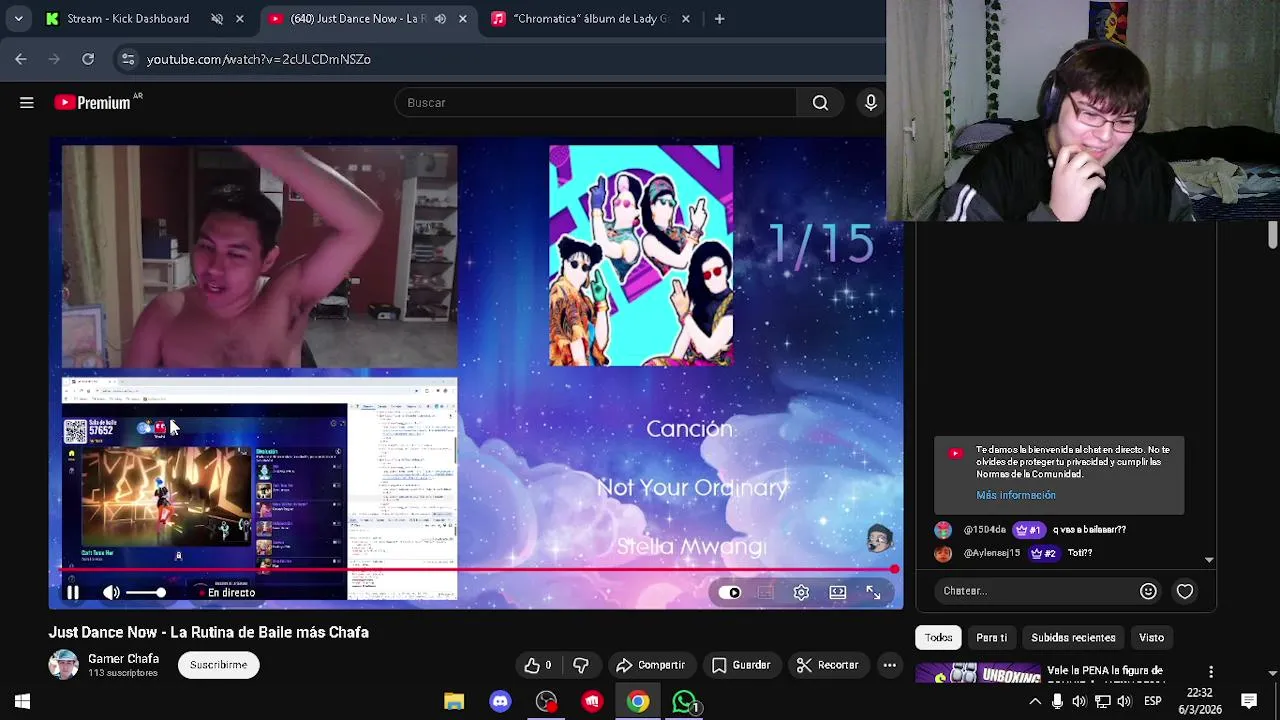Mute the video with the speaker icon
The width and height of the screenshot is (1280, 720).
tap(111, 593)
